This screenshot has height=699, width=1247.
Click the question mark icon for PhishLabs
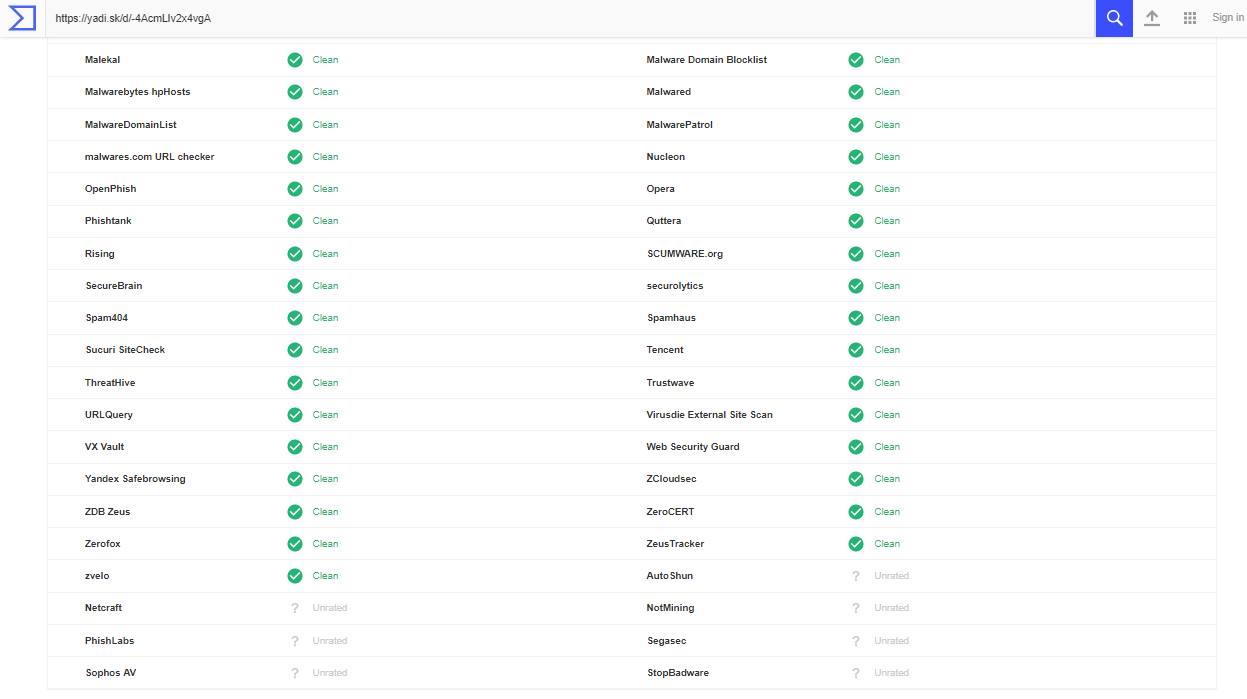click(x=295, y=641)
